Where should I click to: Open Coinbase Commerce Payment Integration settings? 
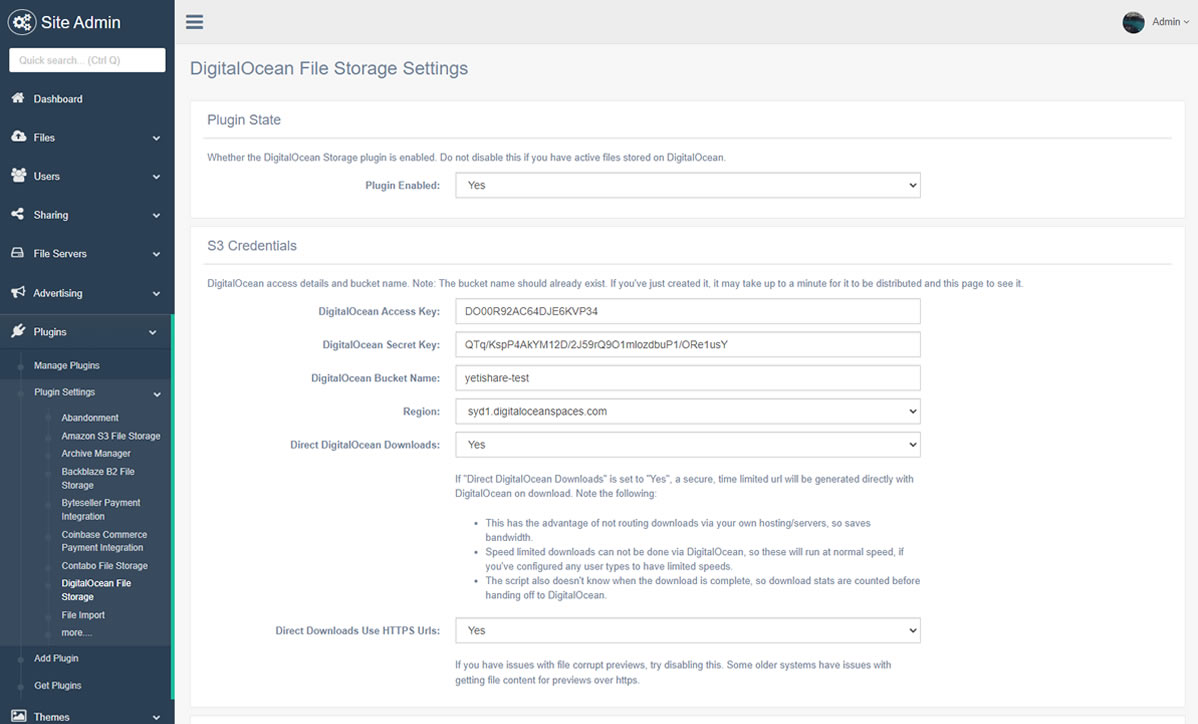pos(104,541)
